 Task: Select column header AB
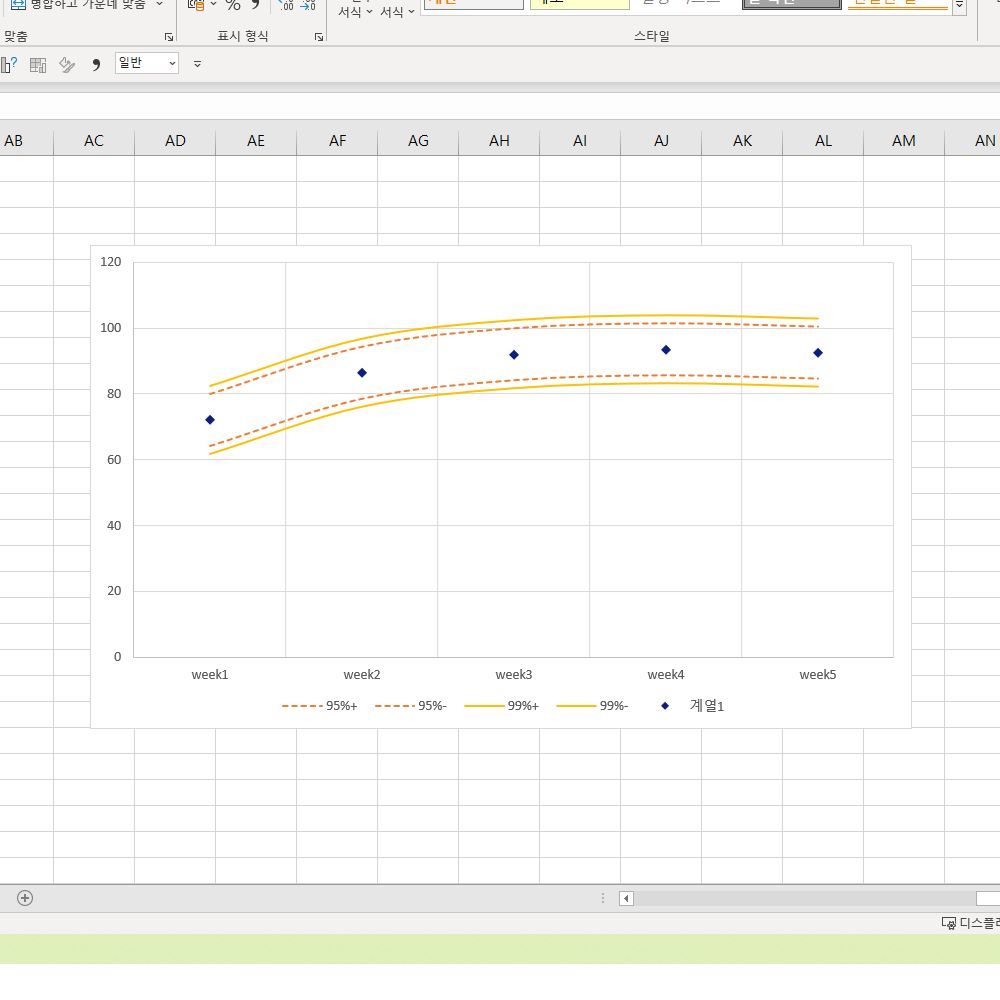26,141
